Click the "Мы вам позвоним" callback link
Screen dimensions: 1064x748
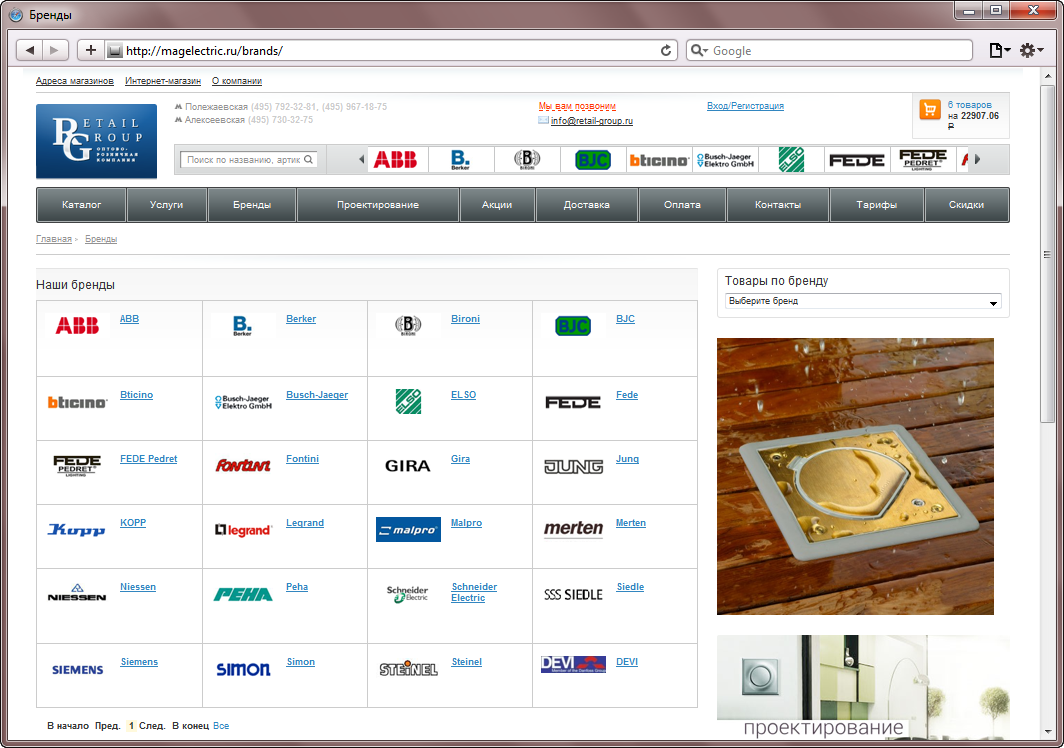click(x=577, y=106)
